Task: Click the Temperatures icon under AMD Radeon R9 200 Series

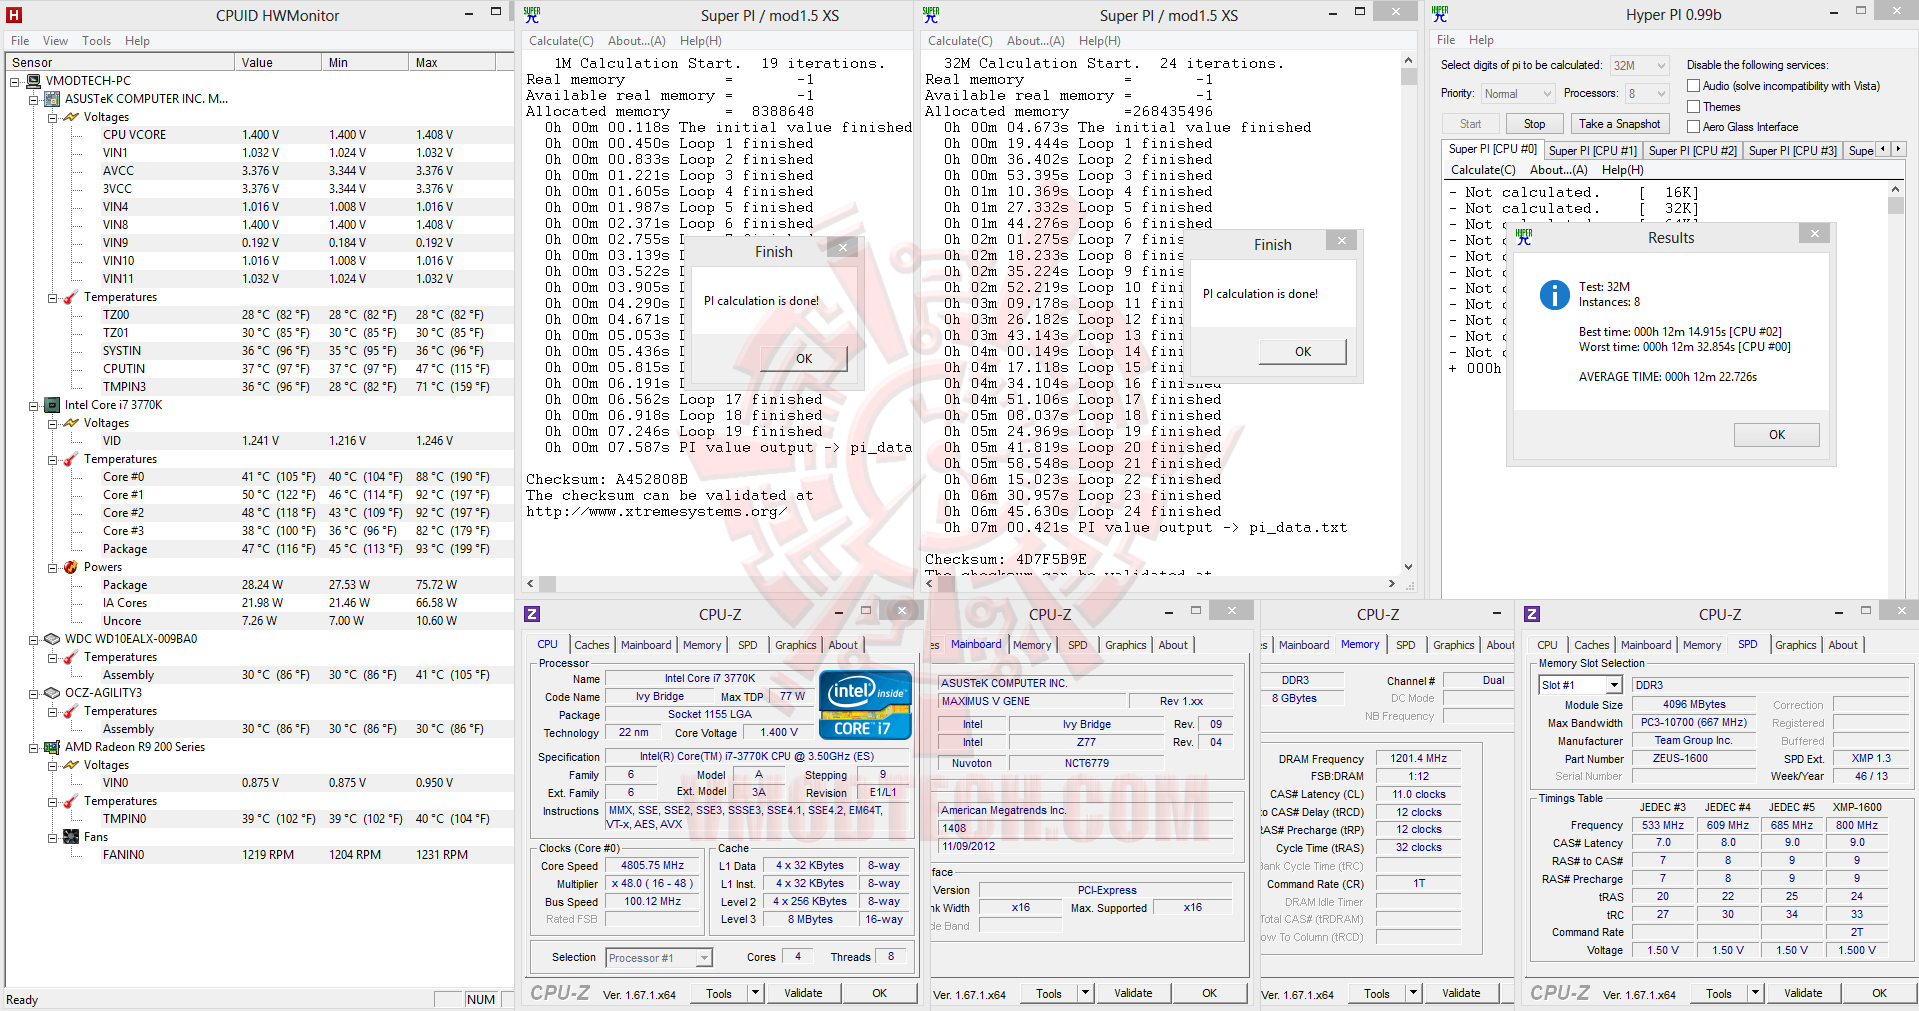Action: pyautogui.click(x=71, y=801)
